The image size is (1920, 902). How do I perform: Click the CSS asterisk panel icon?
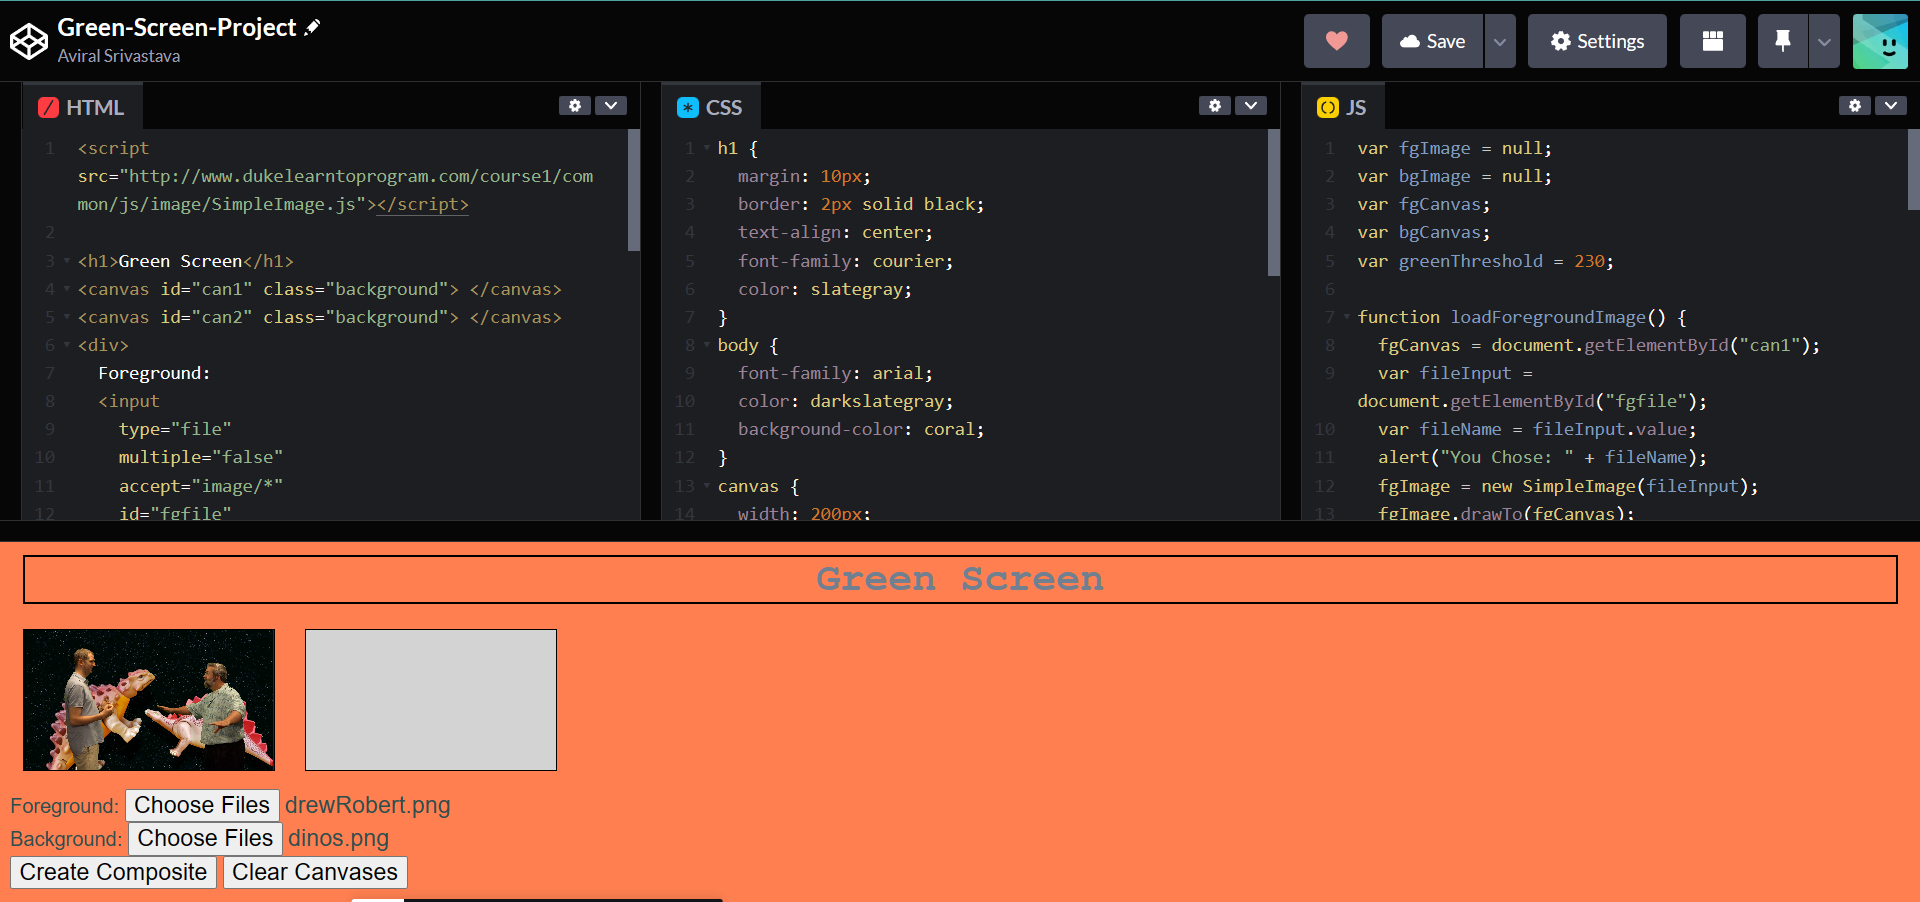coord(687,106)
